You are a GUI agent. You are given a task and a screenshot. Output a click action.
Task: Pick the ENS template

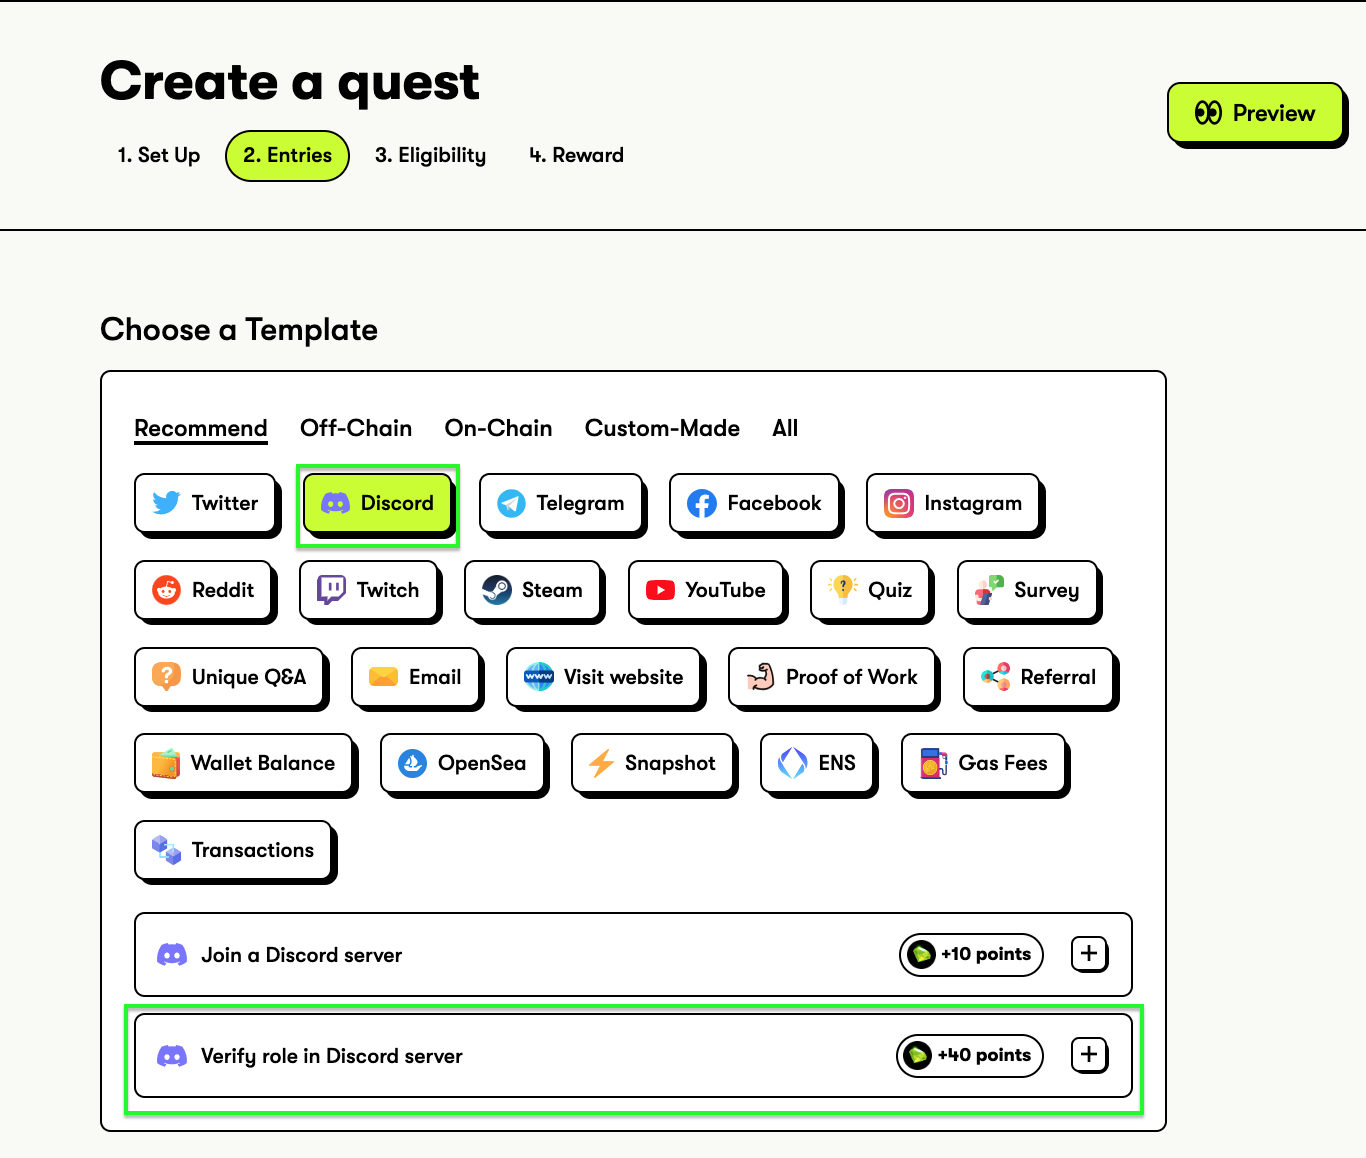818,763
